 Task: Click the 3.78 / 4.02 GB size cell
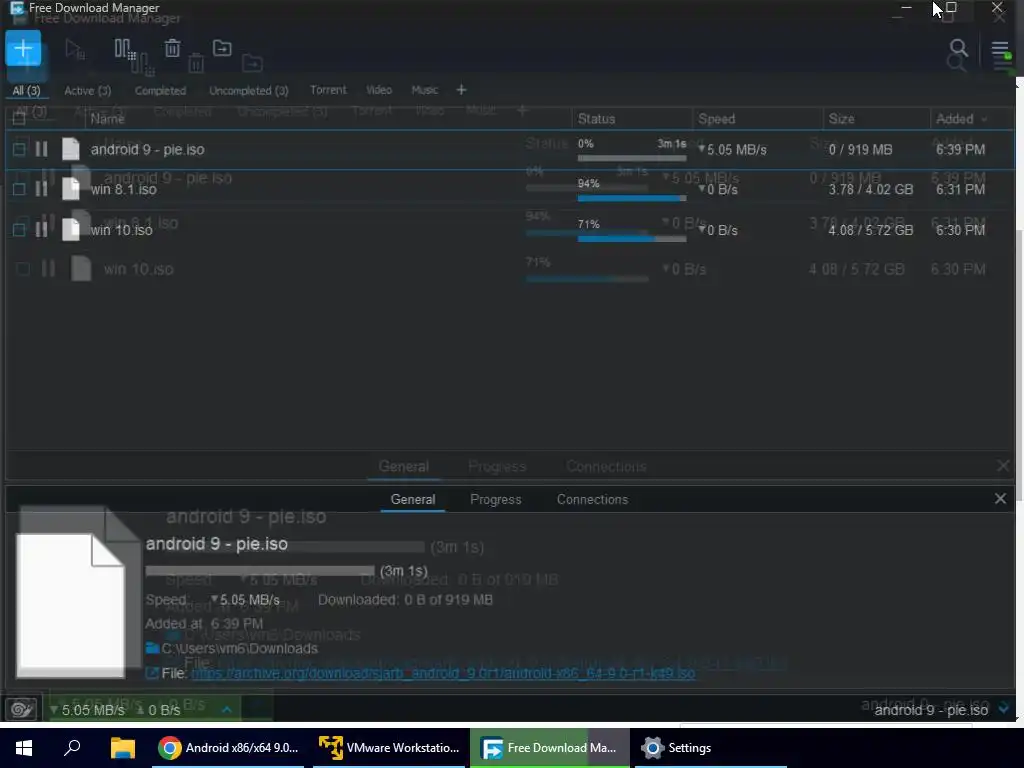[x=871, y=189]
